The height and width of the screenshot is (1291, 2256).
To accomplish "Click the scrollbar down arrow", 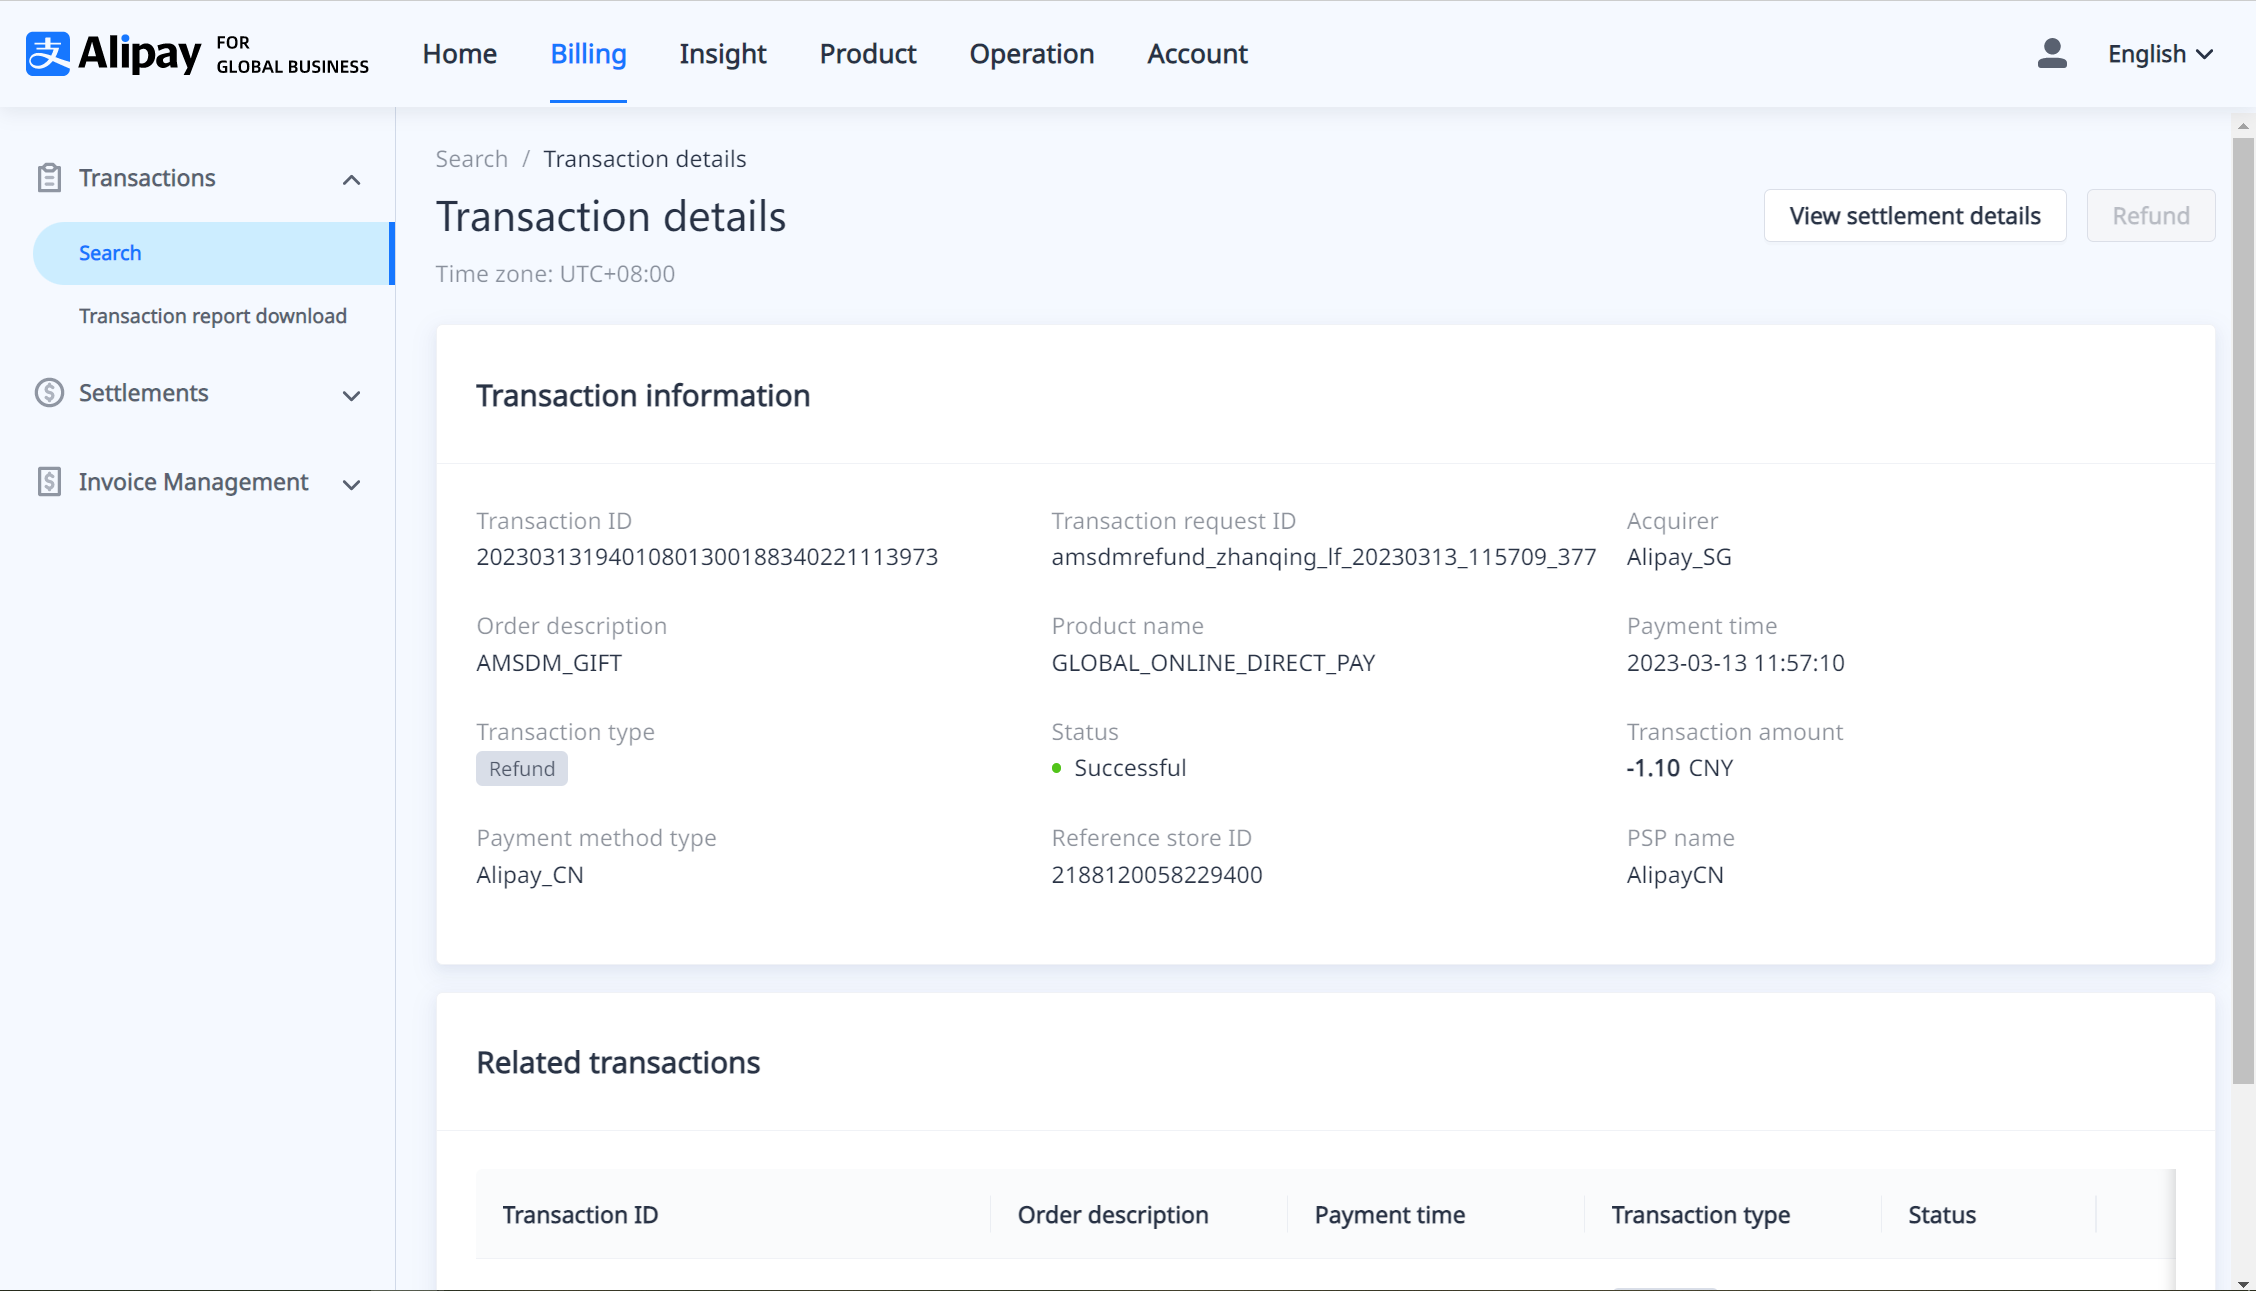I will tap(2243, 1283).
